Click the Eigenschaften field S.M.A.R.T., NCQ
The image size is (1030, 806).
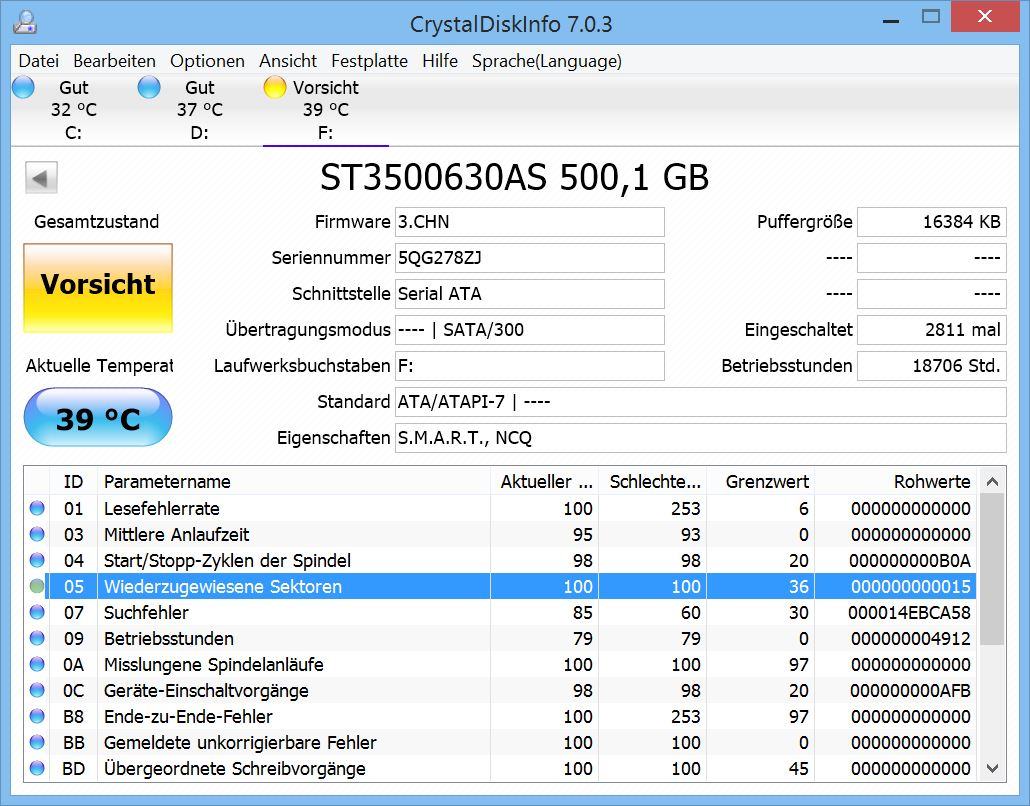pos(700,438)
